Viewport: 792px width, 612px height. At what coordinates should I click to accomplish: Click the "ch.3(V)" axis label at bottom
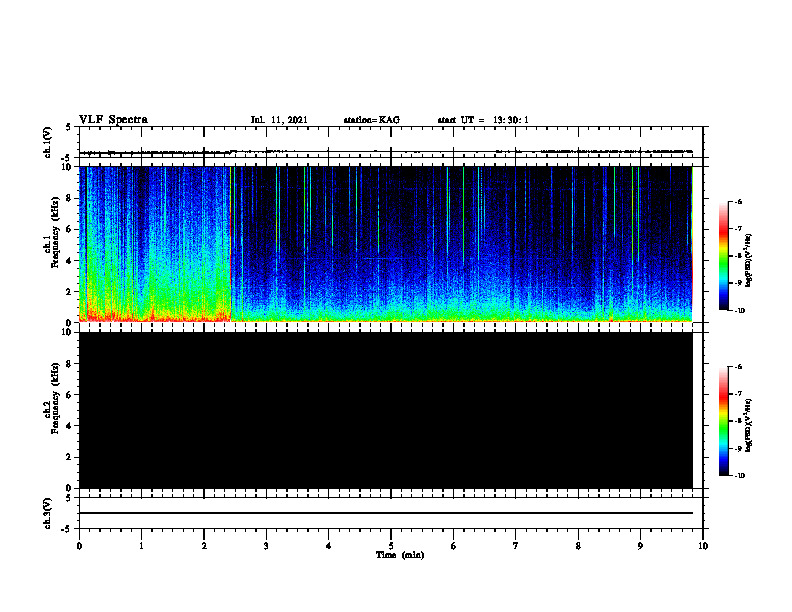(x=48, y=513)
